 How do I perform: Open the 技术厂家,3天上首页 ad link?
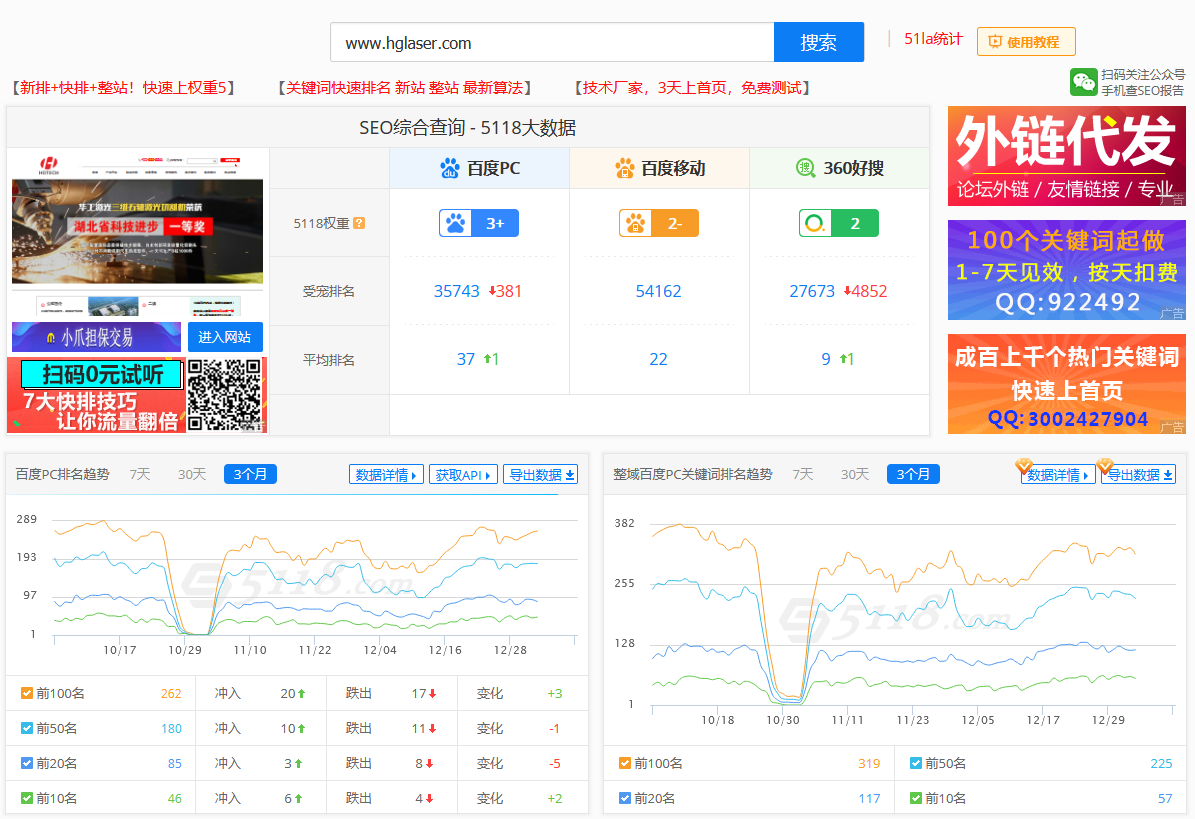pyautogui.click(x=692, y=88)
